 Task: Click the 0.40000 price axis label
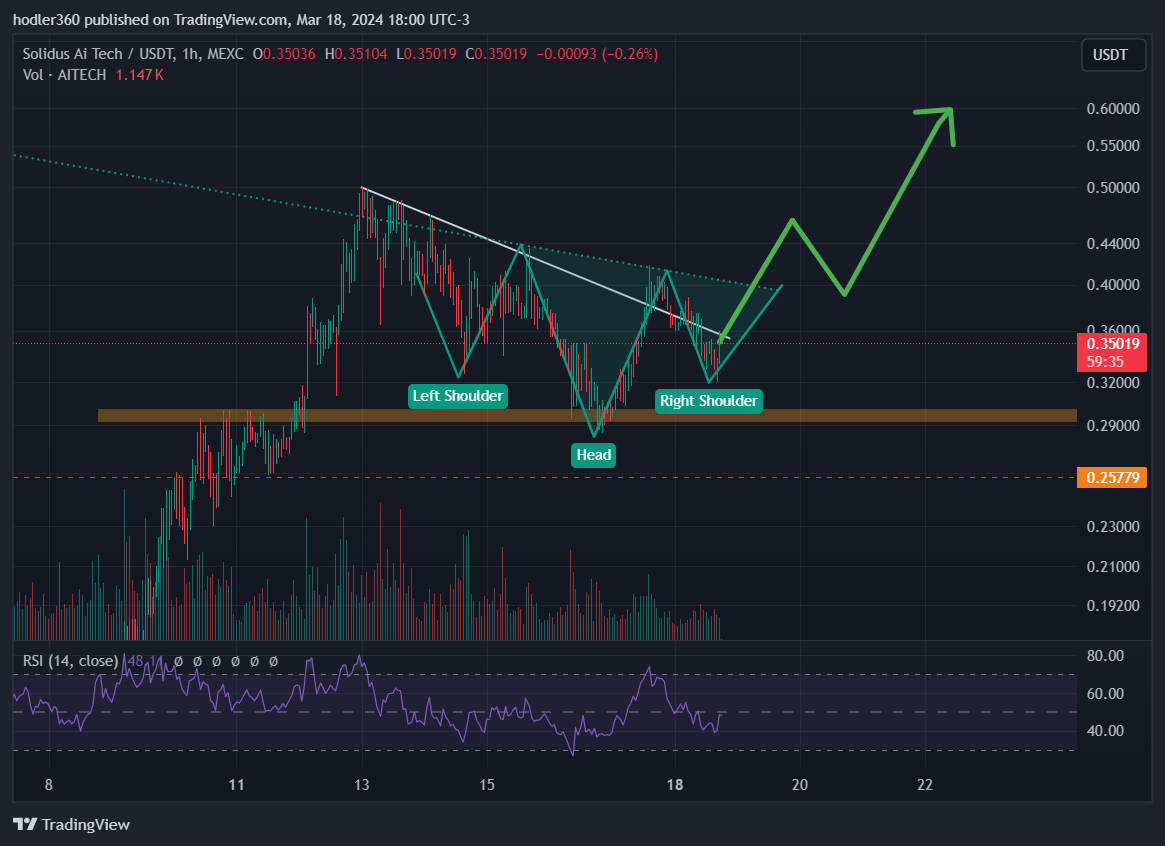click(x=1112, y=285)
